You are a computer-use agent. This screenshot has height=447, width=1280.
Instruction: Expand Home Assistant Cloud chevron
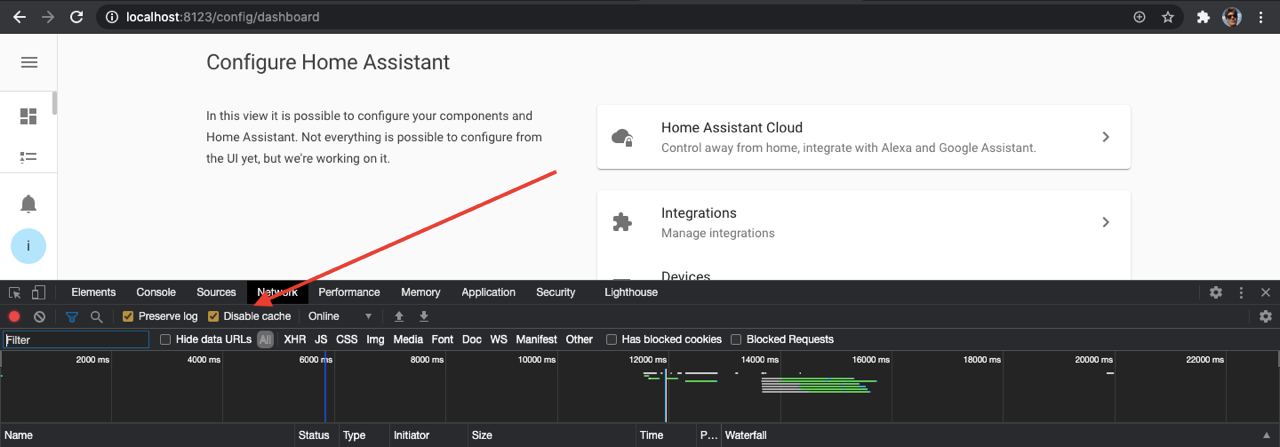1105,137
